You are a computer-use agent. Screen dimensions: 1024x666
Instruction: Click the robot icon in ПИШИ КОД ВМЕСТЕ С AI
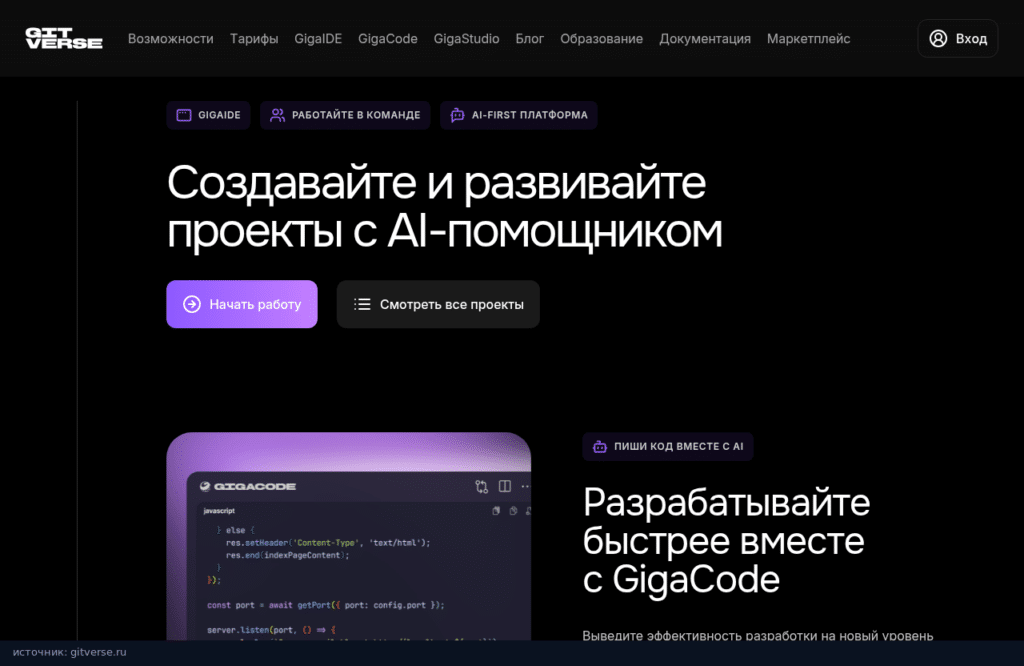tap(600, 447)
